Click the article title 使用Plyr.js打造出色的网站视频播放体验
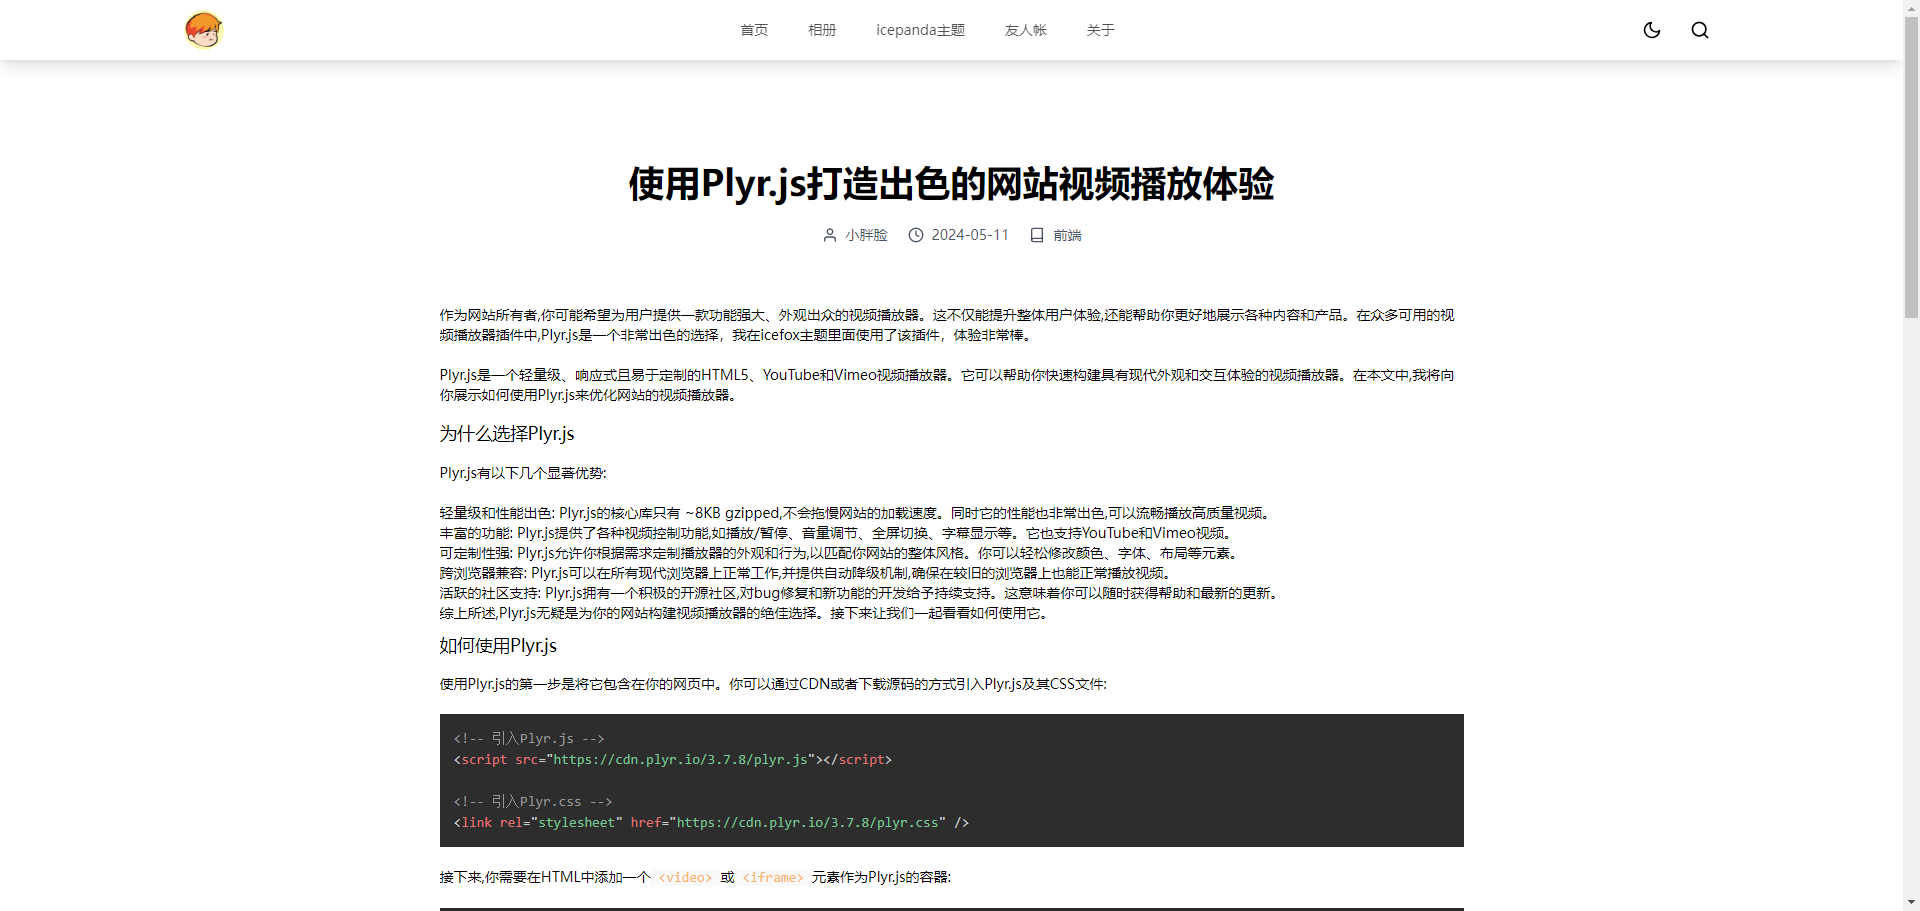1920x911 pixels. point(951,184)
